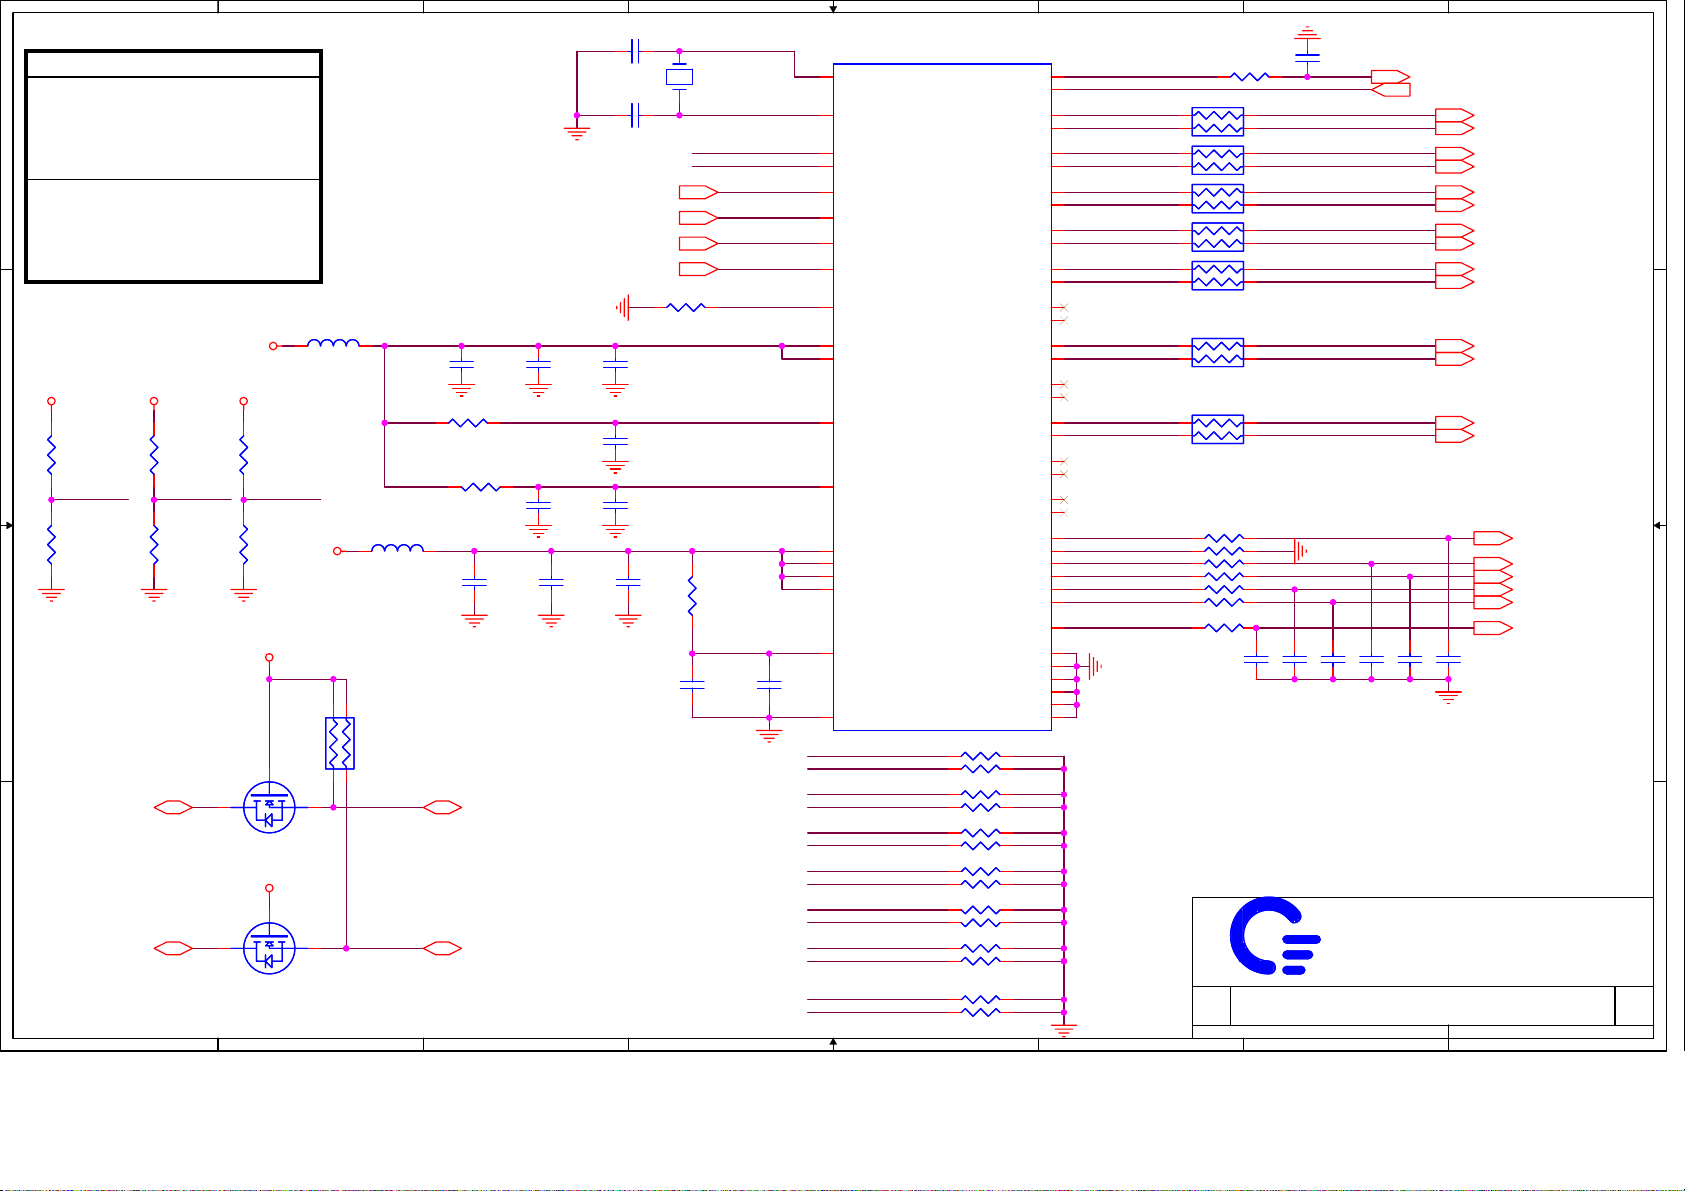Select the vertical resistor pack above the MOSFETs
The width and height of the screenshot is (1685, 1191).
click(340, 743)
